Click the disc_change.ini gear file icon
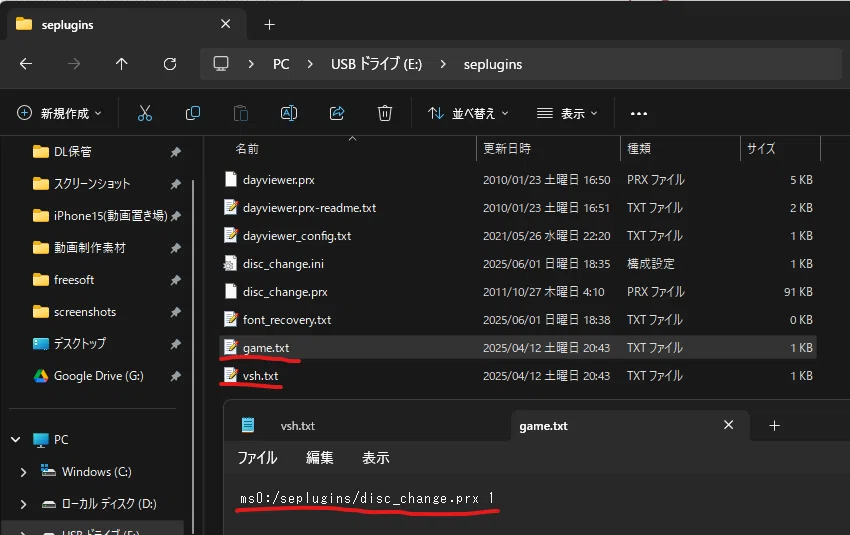This screenshot has height=535, width=850. pyautogui.click(x=231, y=263)
